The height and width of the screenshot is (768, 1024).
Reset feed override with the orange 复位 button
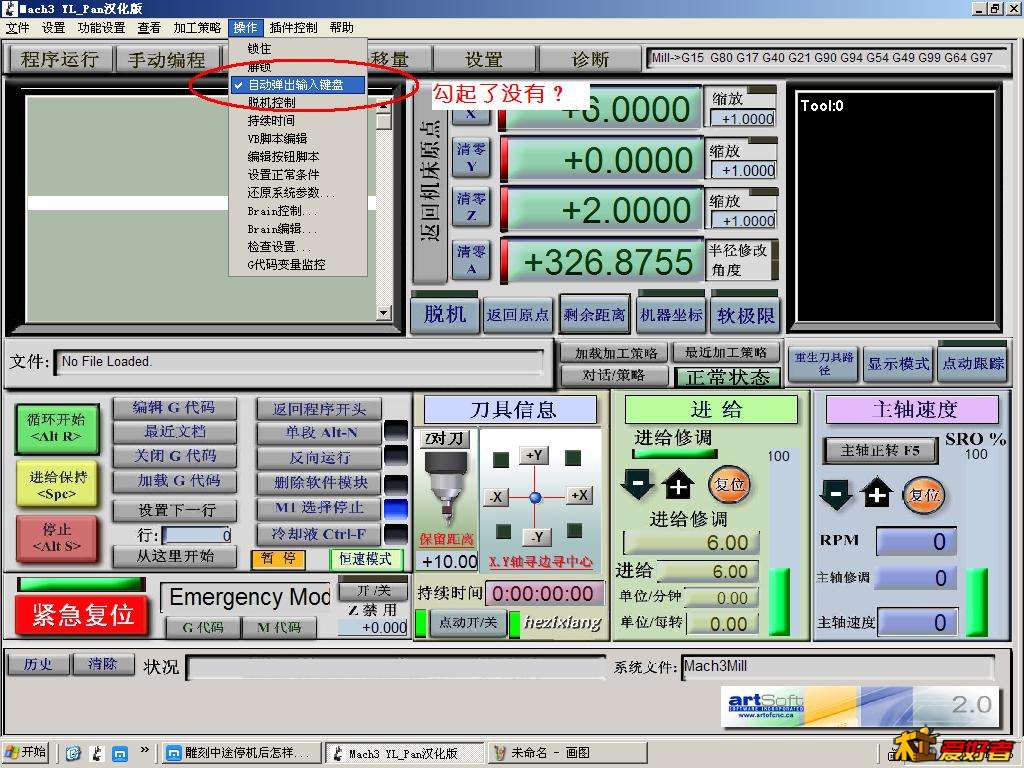click(x=729, y=485)
